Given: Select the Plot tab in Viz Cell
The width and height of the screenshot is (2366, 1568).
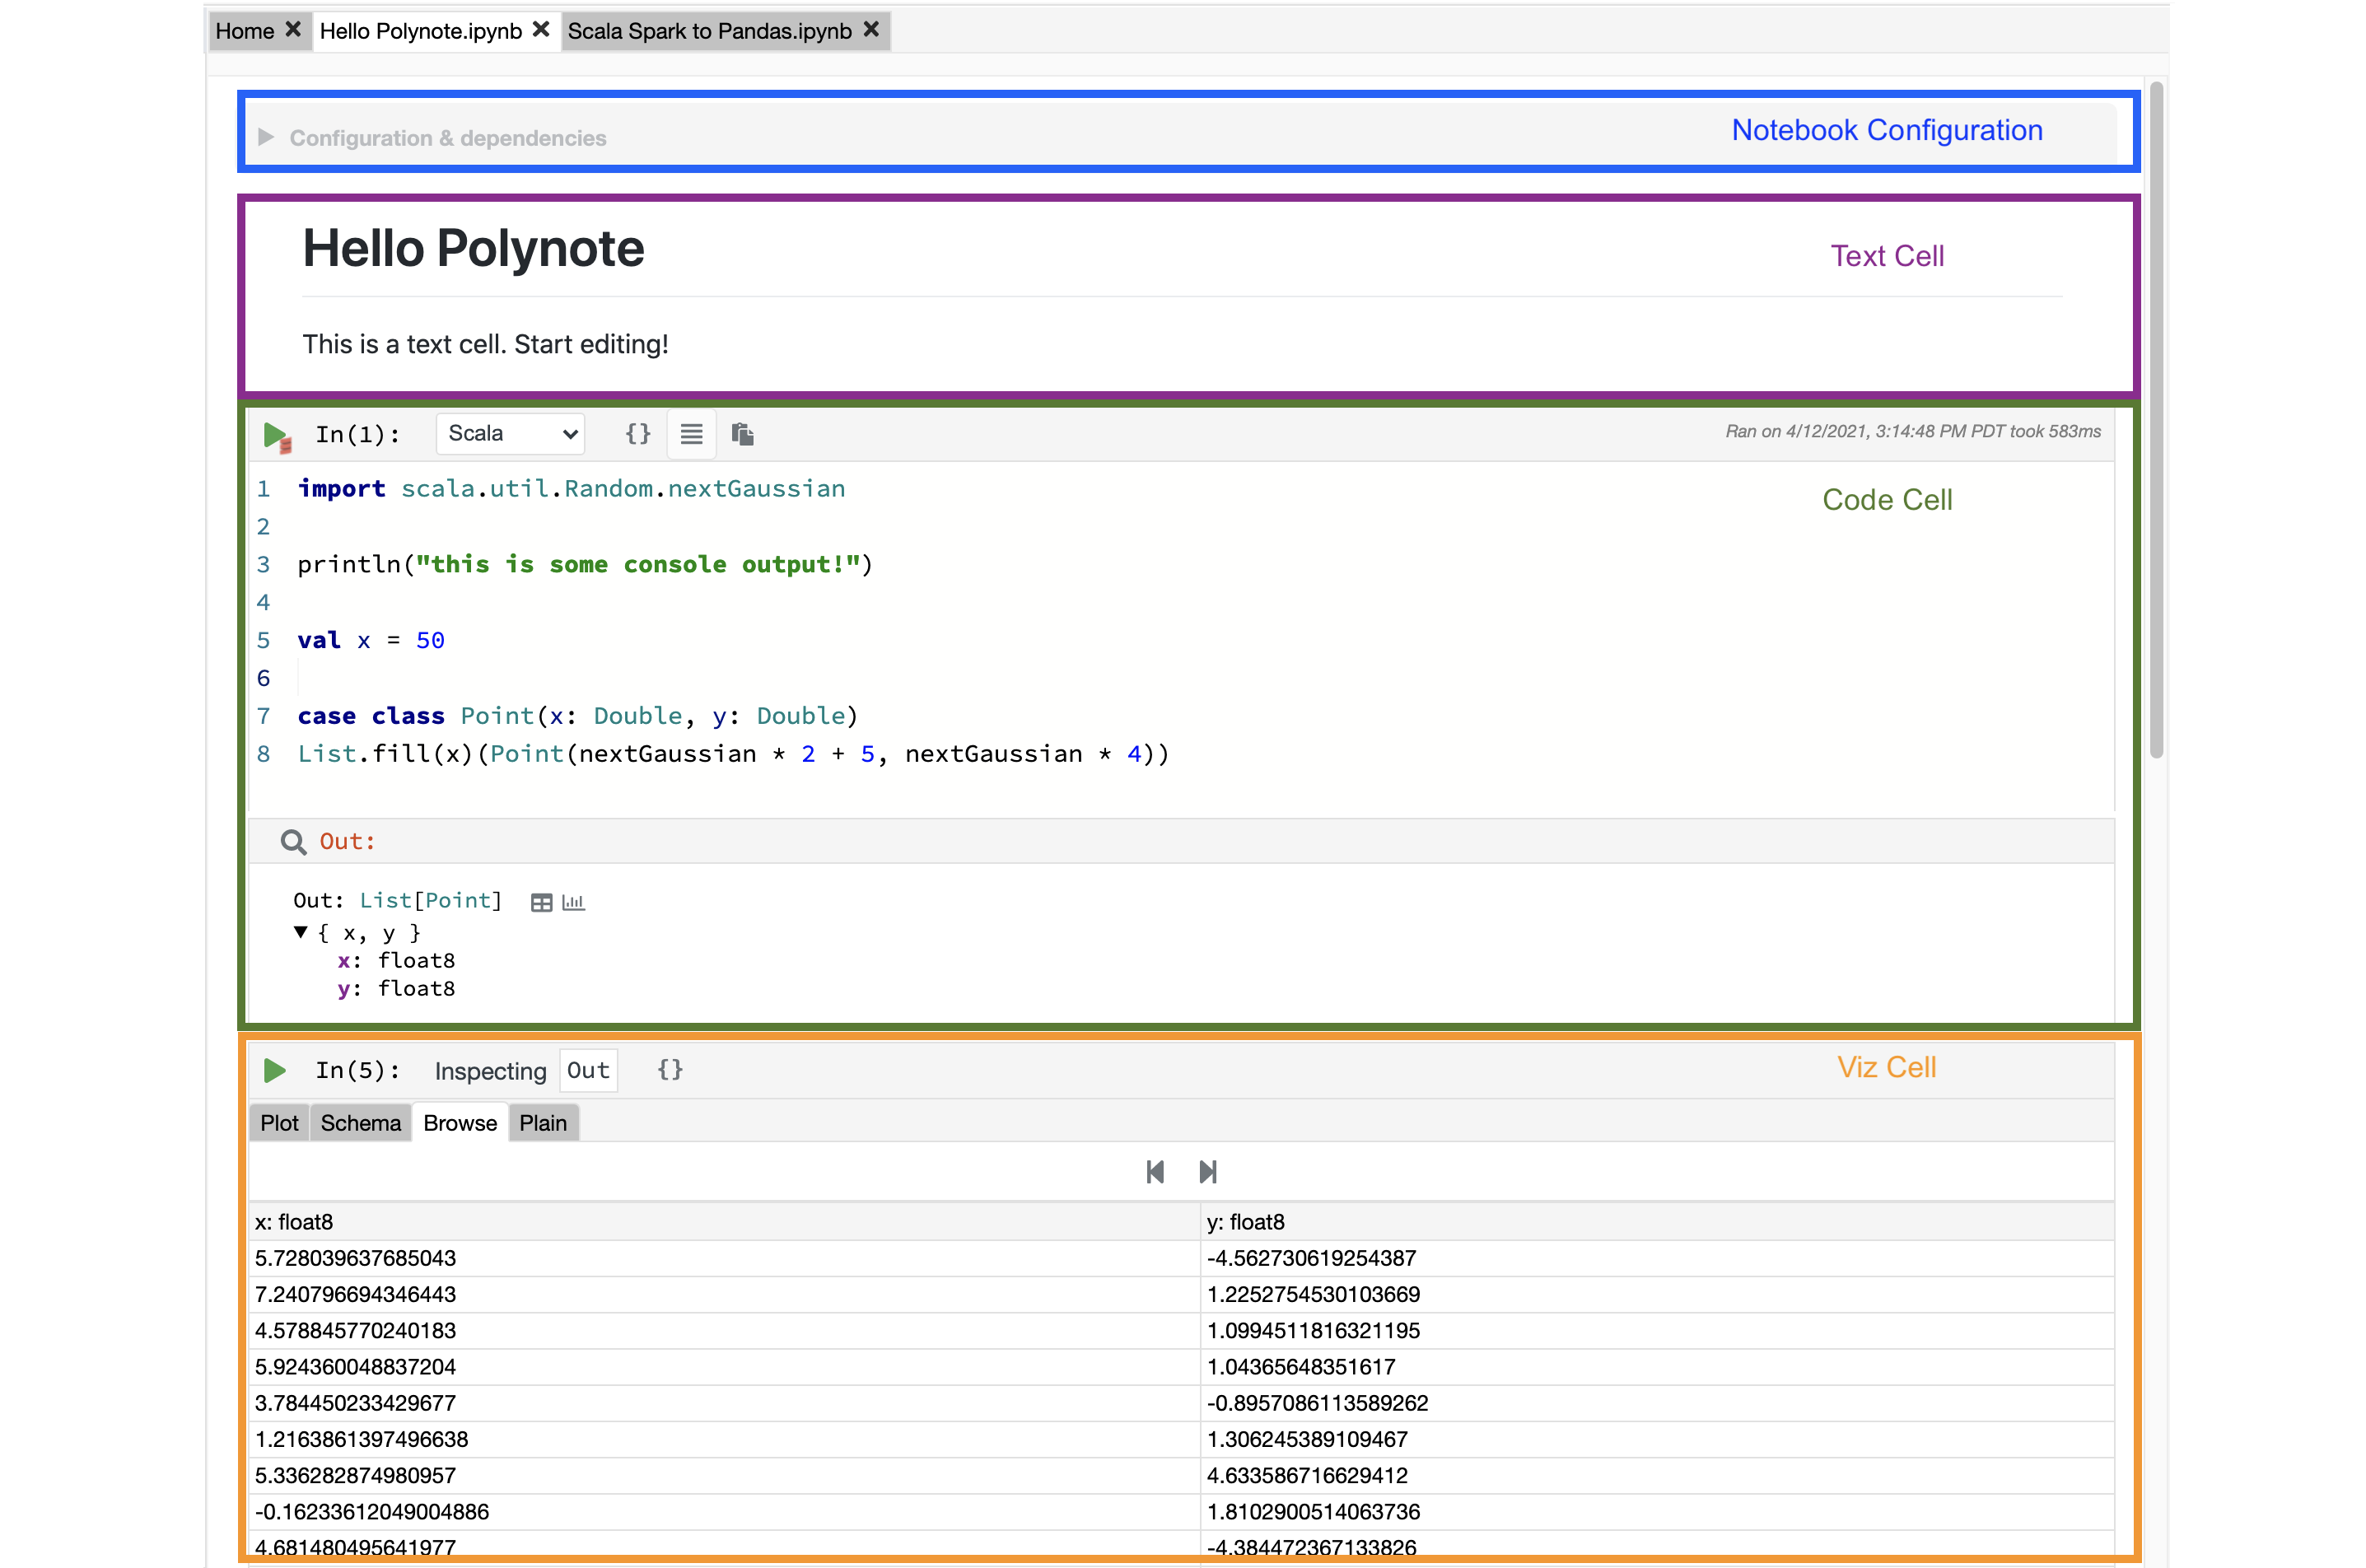Looking at the screenshot, I should pos(278,1122).
